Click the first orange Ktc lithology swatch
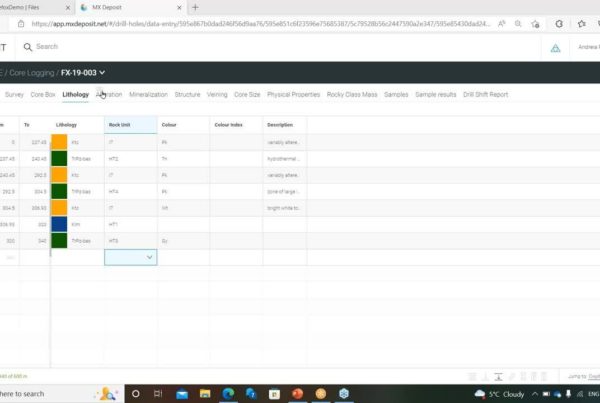The width and height of the screenshot is (600, 403). [x=59, y=143]
